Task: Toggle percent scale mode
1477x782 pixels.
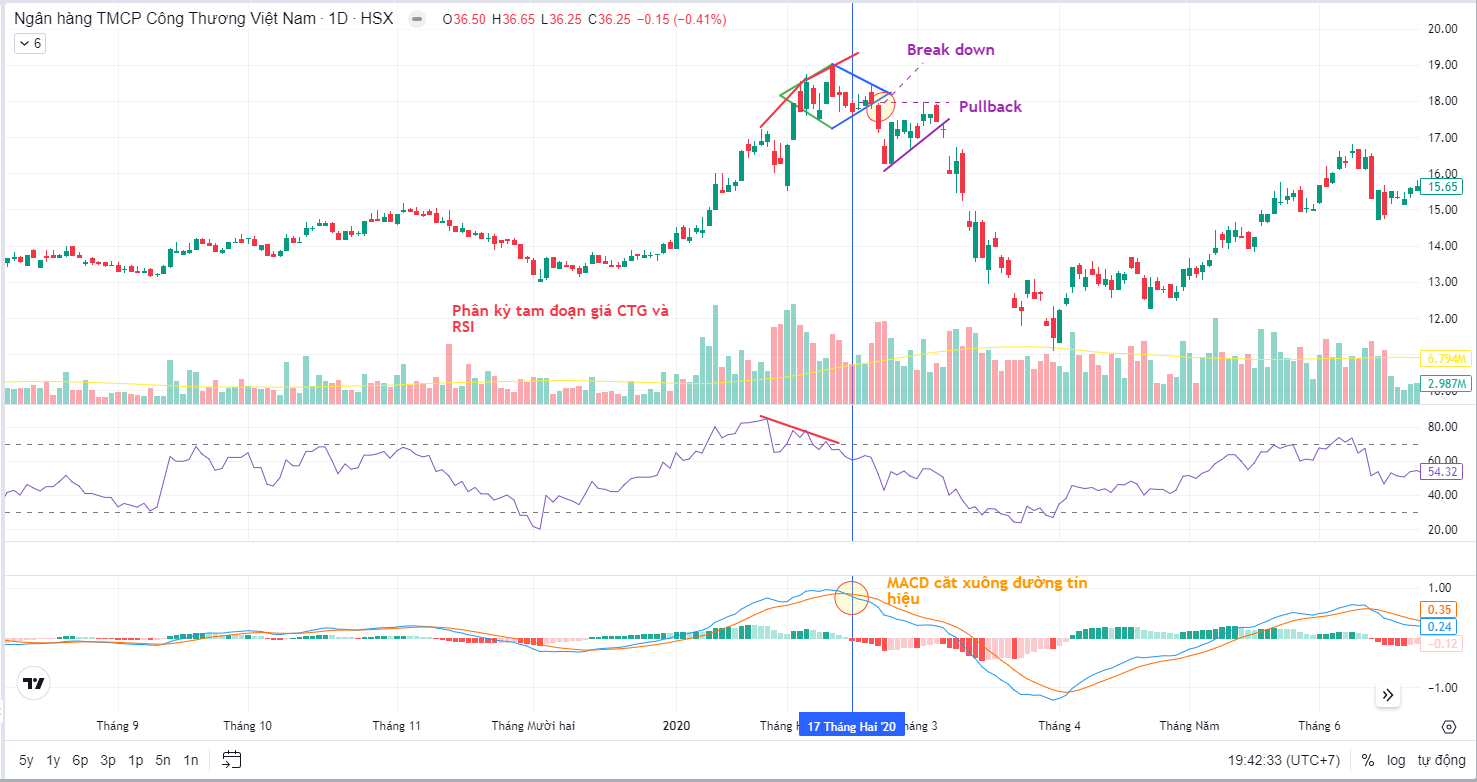Action: pyautogui.click(x=1367, y=760)
